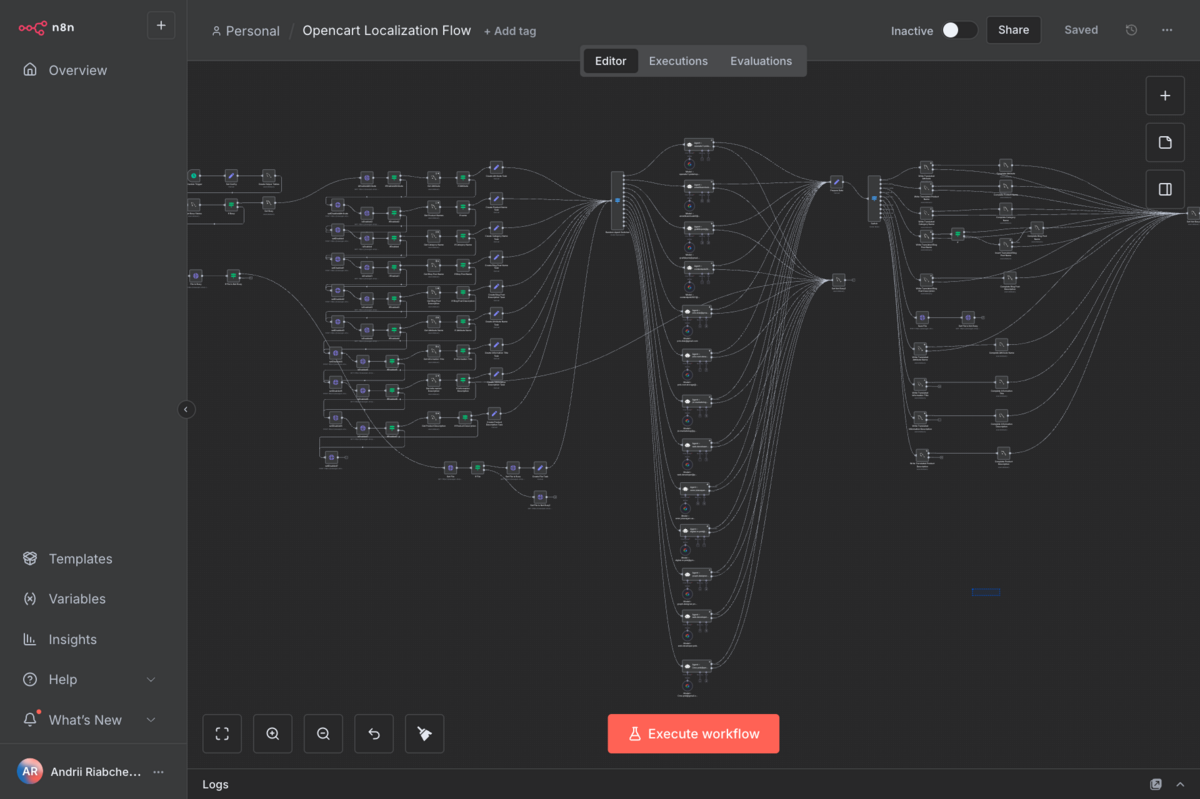1200x799 pixels.
Task: Open workflow version history
Action: point(1131,30)
